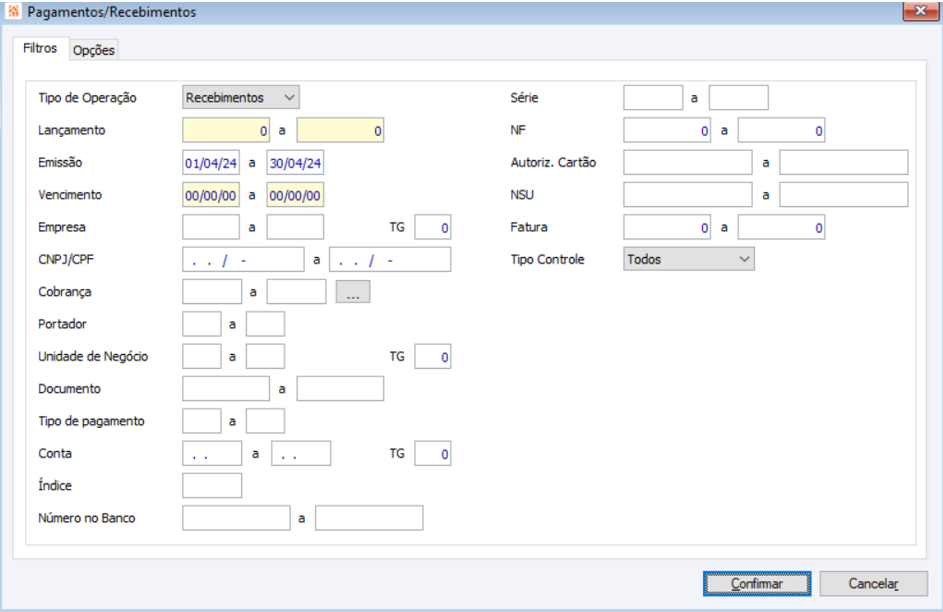Focus the Empresa start field

coord(211,227)
